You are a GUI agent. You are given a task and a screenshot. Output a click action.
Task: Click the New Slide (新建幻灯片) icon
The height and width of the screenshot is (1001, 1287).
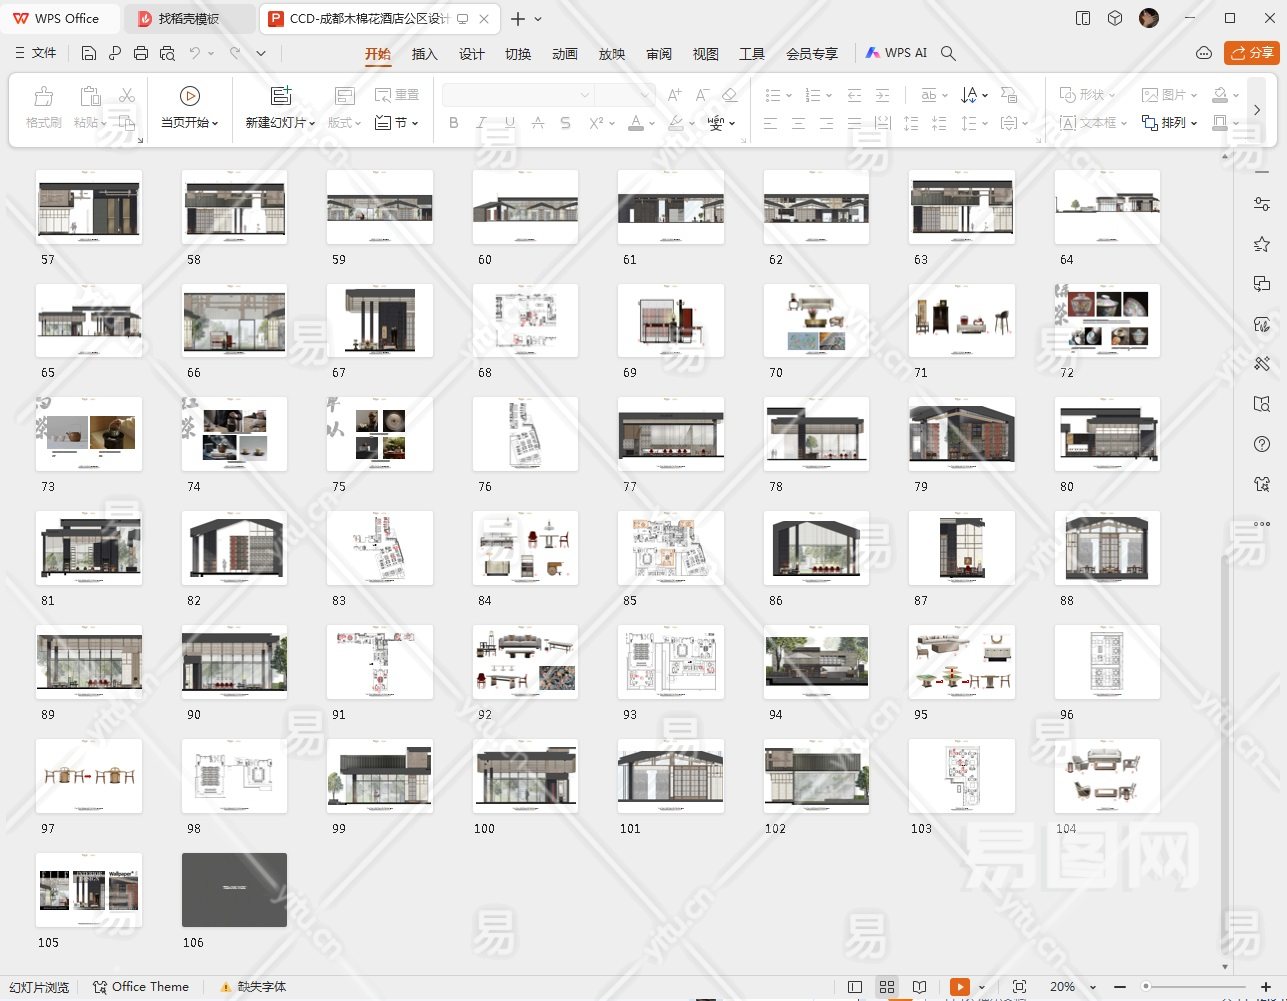(x=281, y=96)
